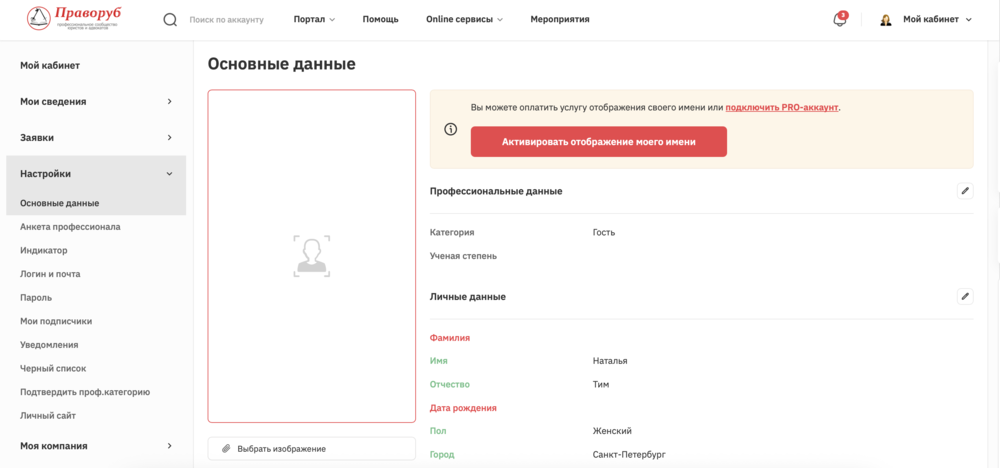
Task: Edit Профессиональные данные with pencil icon
Action: coord(965,190)
